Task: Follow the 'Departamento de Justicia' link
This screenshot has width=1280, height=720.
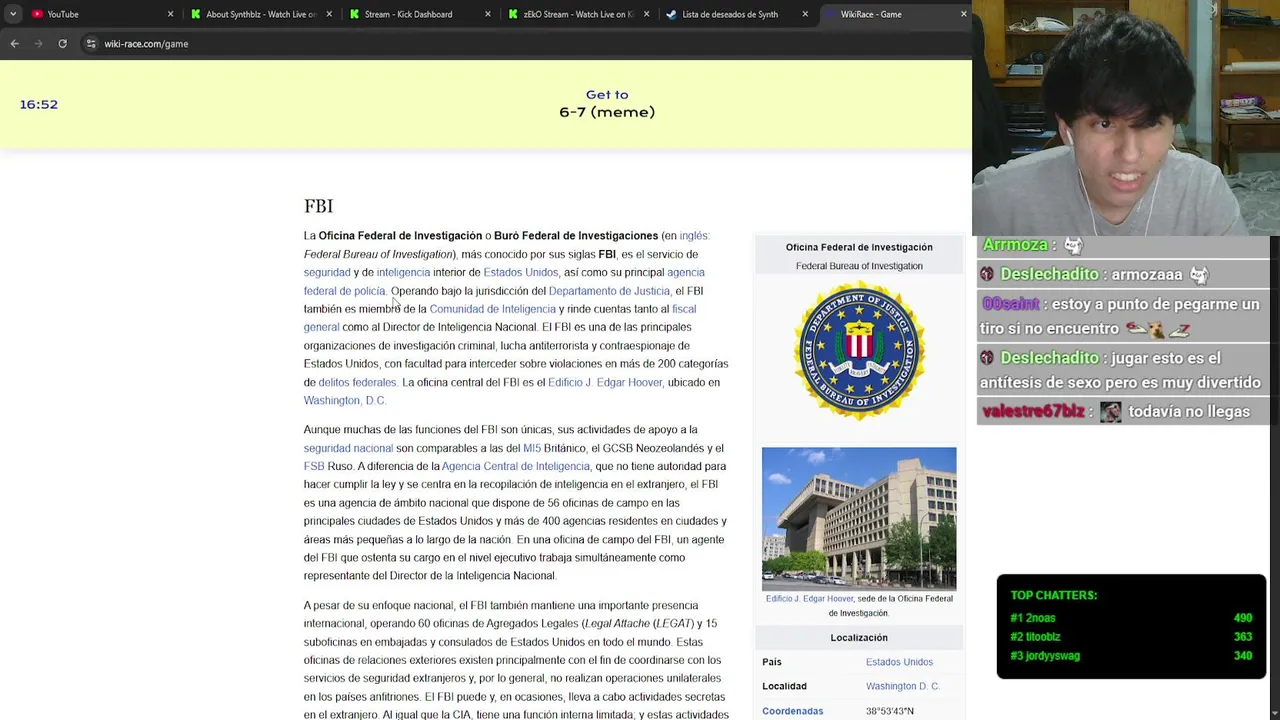Action: pos(609,291)
